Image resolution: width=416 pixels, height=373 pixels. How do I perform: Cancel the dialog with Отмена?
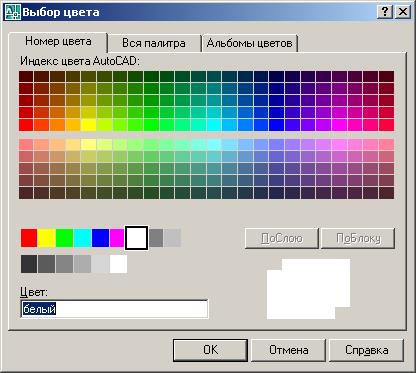tap(288, 350)
